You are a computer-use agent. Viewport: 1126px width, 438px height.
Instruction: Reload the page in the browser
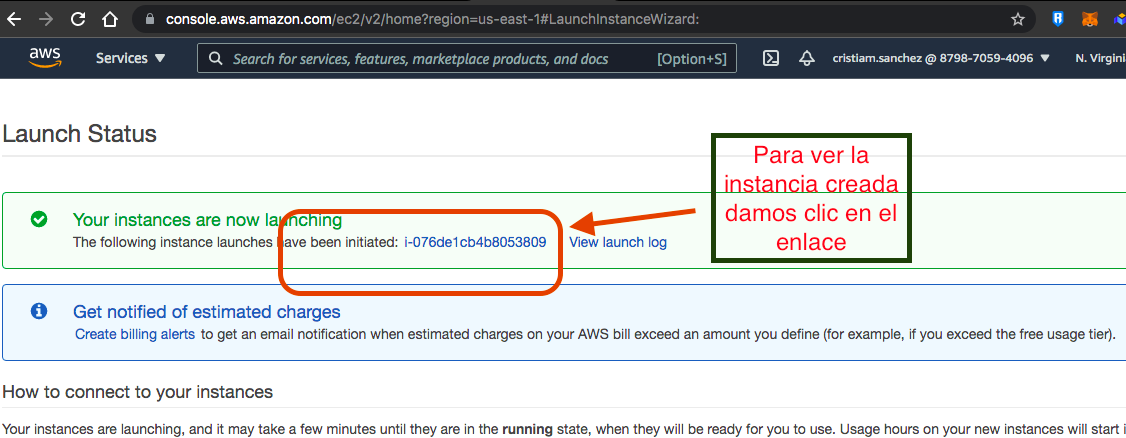coord(78,19)
